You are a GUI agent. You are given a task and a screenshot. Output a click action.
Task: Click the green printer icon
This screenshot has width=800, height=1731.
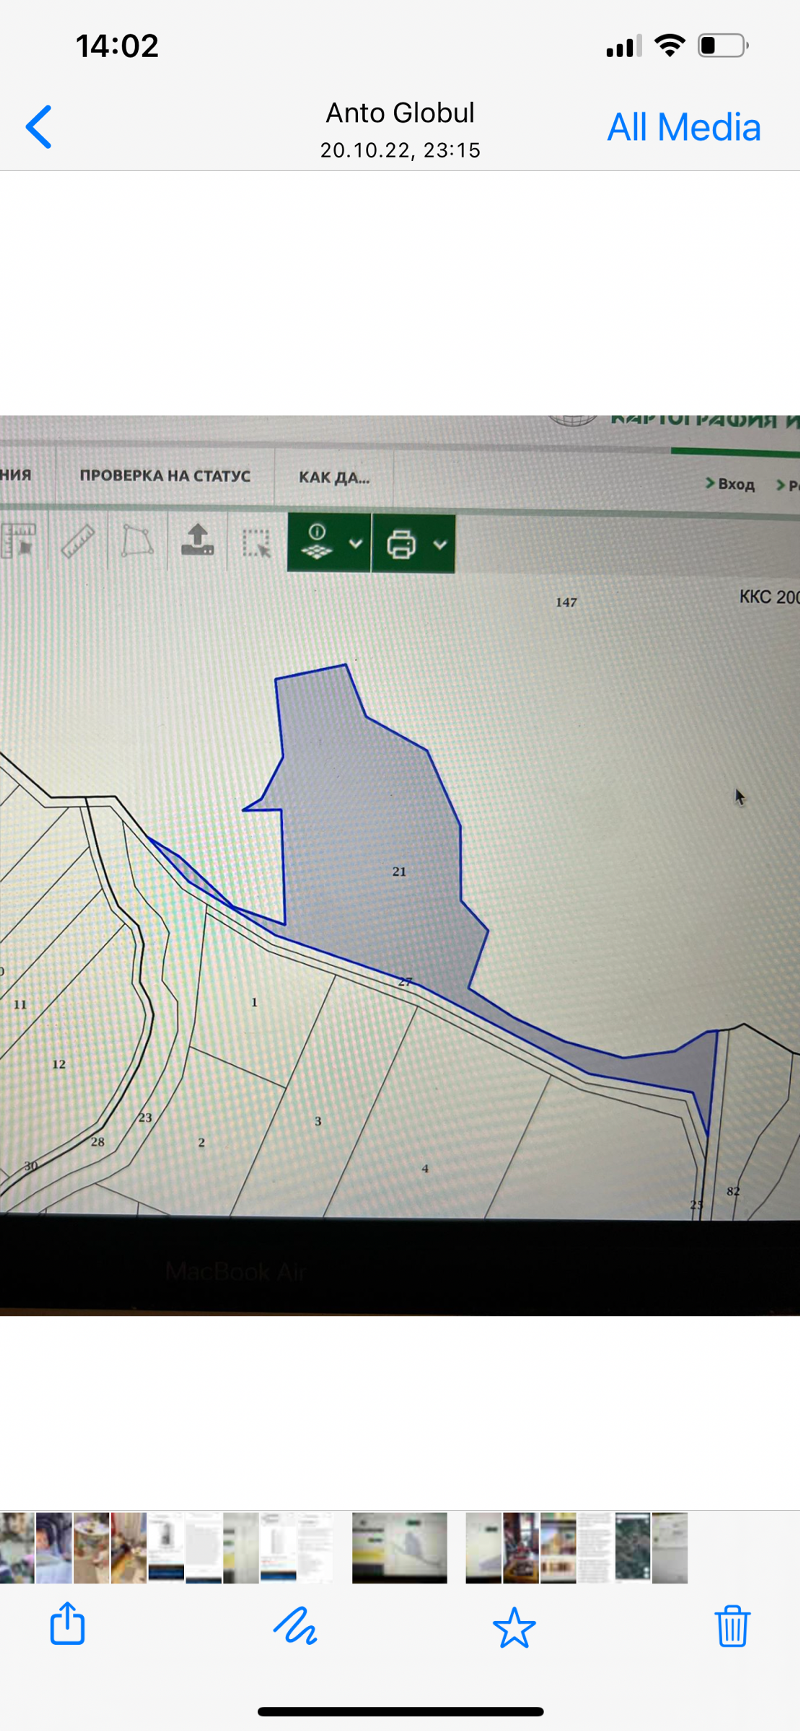(x=401, y=544)
